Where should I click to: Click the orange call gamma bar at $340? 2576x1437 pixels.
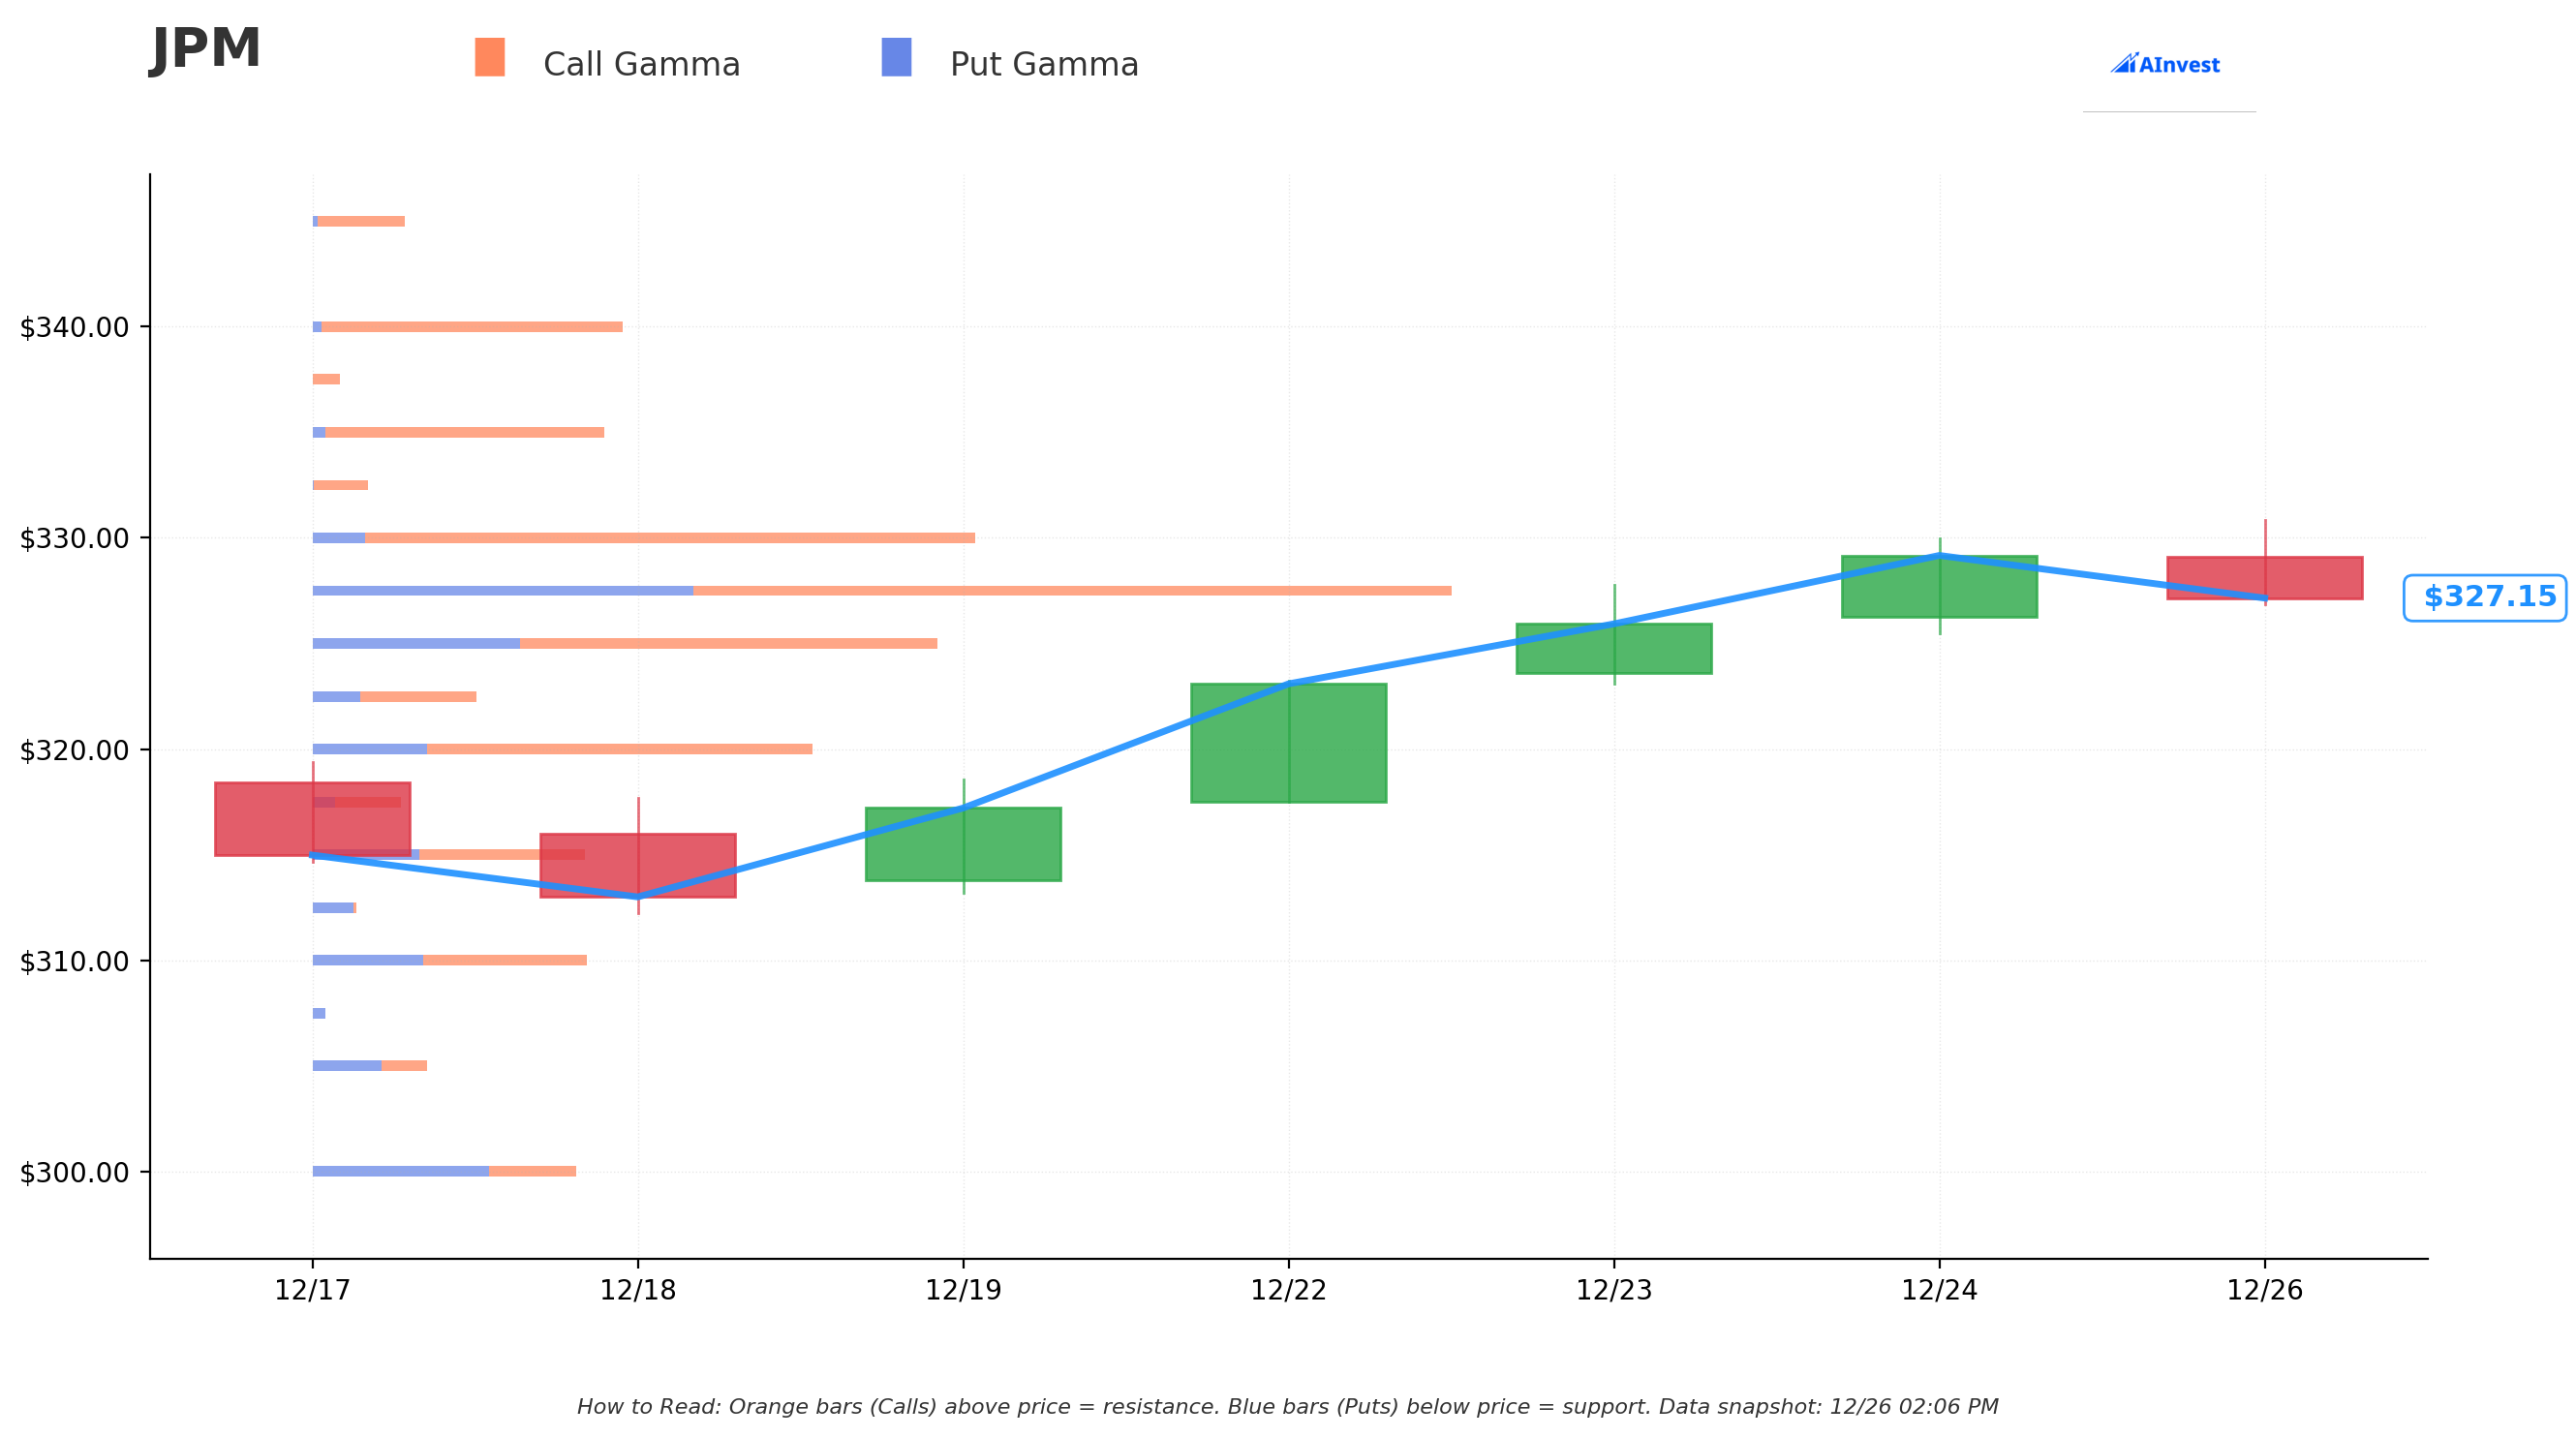pos(472,327)
